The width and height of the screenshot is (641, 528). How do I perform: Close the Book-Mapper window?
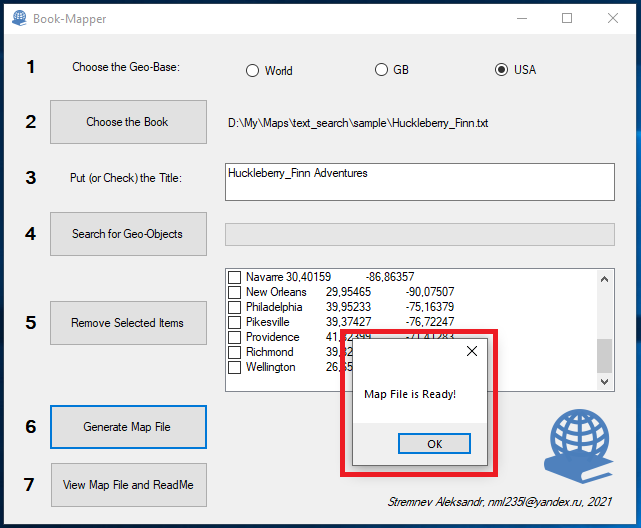[x=613, y=18]
